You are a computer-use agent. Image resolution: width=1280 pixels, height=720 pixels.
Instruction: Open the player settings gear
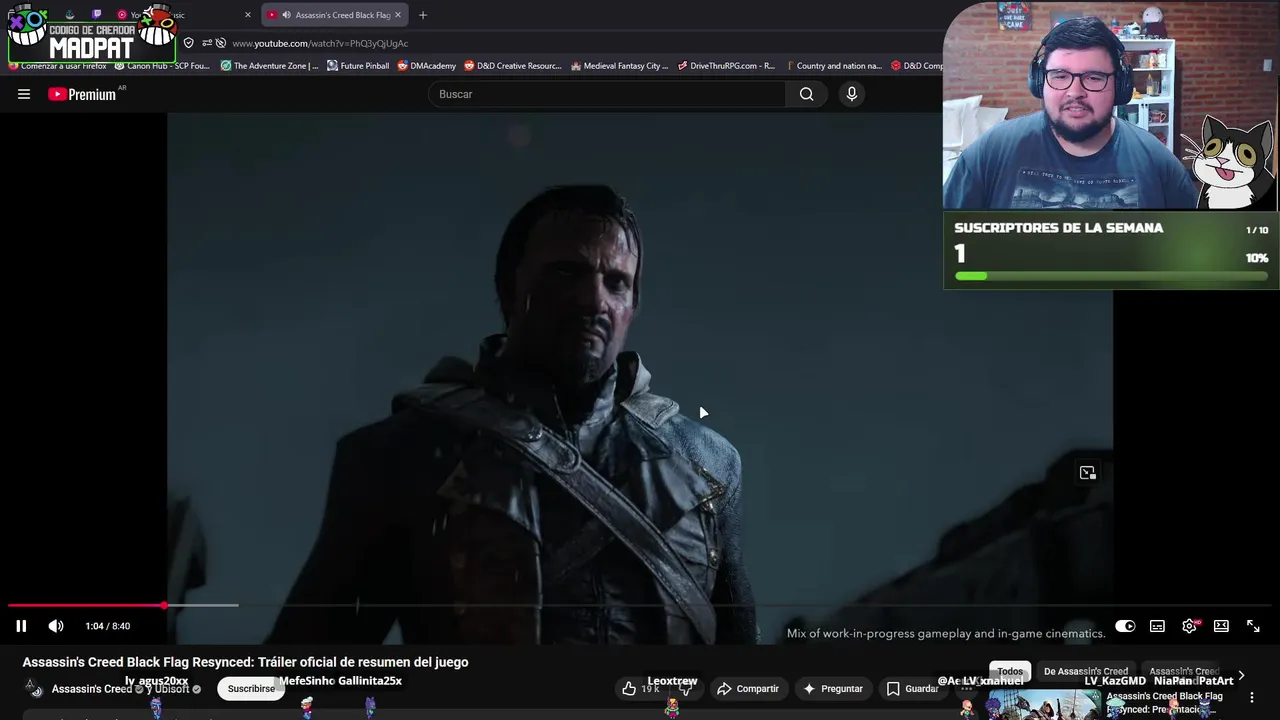(1189, 626)
